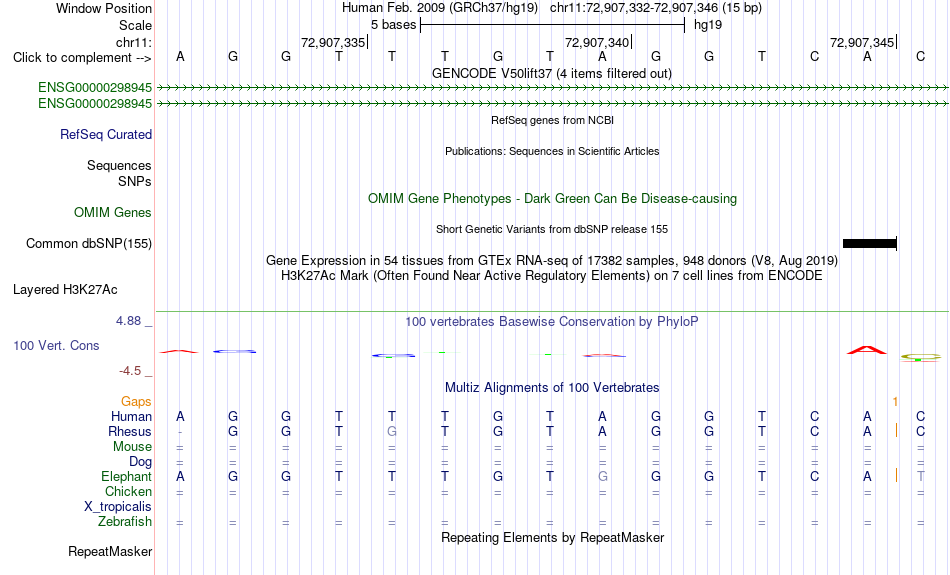The width and height of the screenshot is (950, 575).
Task: Select the Human species label
Action: coord(131,416)
